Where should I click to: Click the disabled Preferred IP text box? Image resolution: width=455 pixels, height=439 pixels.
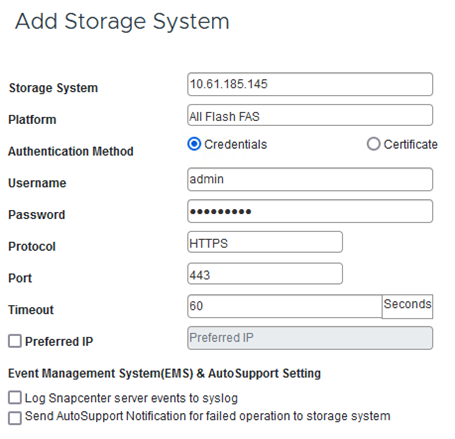pos(310,338)
